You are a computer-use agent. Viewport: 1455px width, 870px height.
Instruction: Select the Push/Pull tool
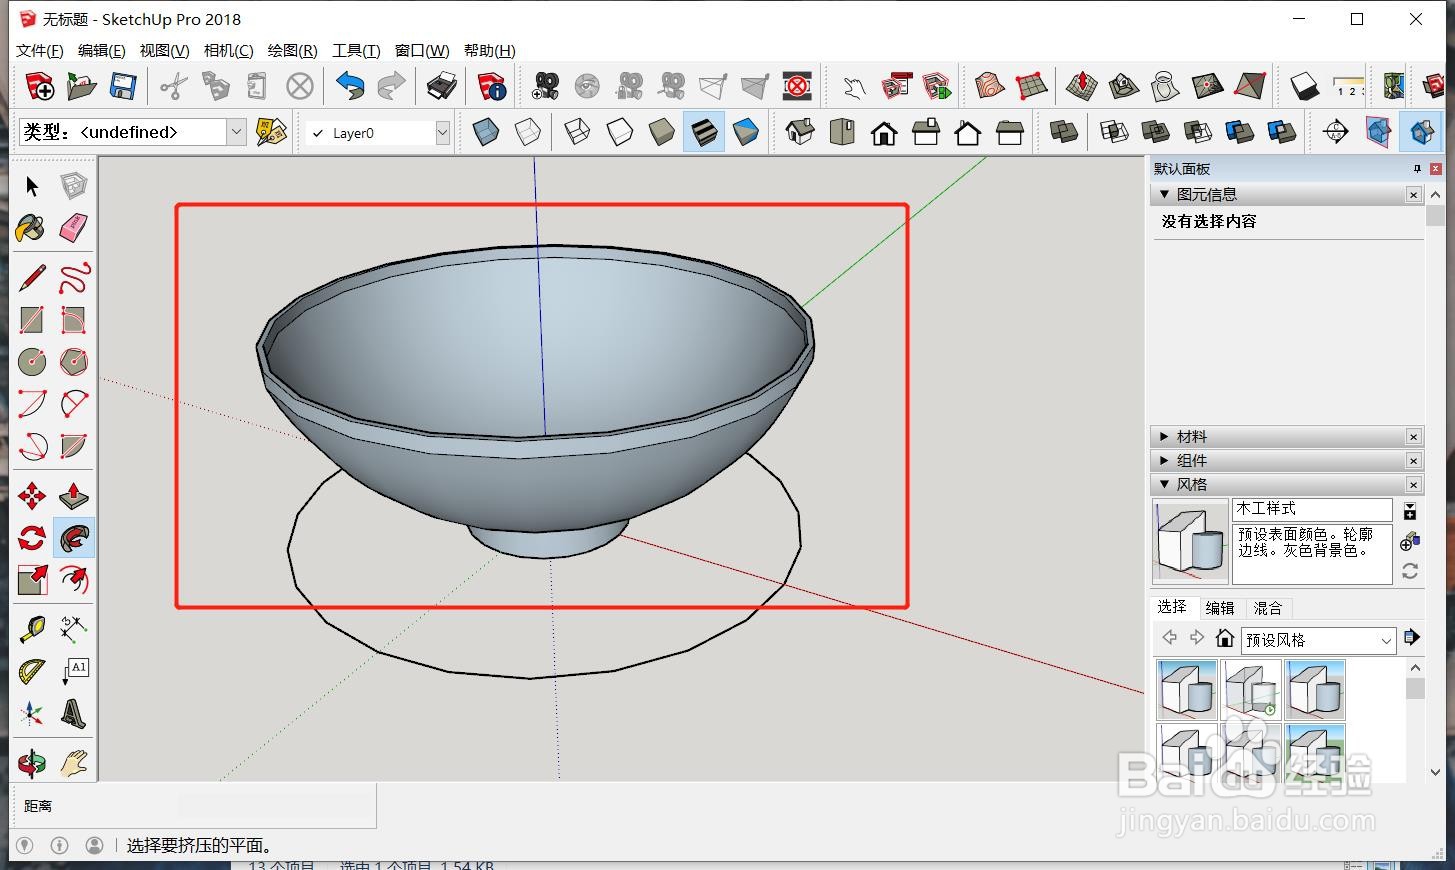click(x=73, y=496)
